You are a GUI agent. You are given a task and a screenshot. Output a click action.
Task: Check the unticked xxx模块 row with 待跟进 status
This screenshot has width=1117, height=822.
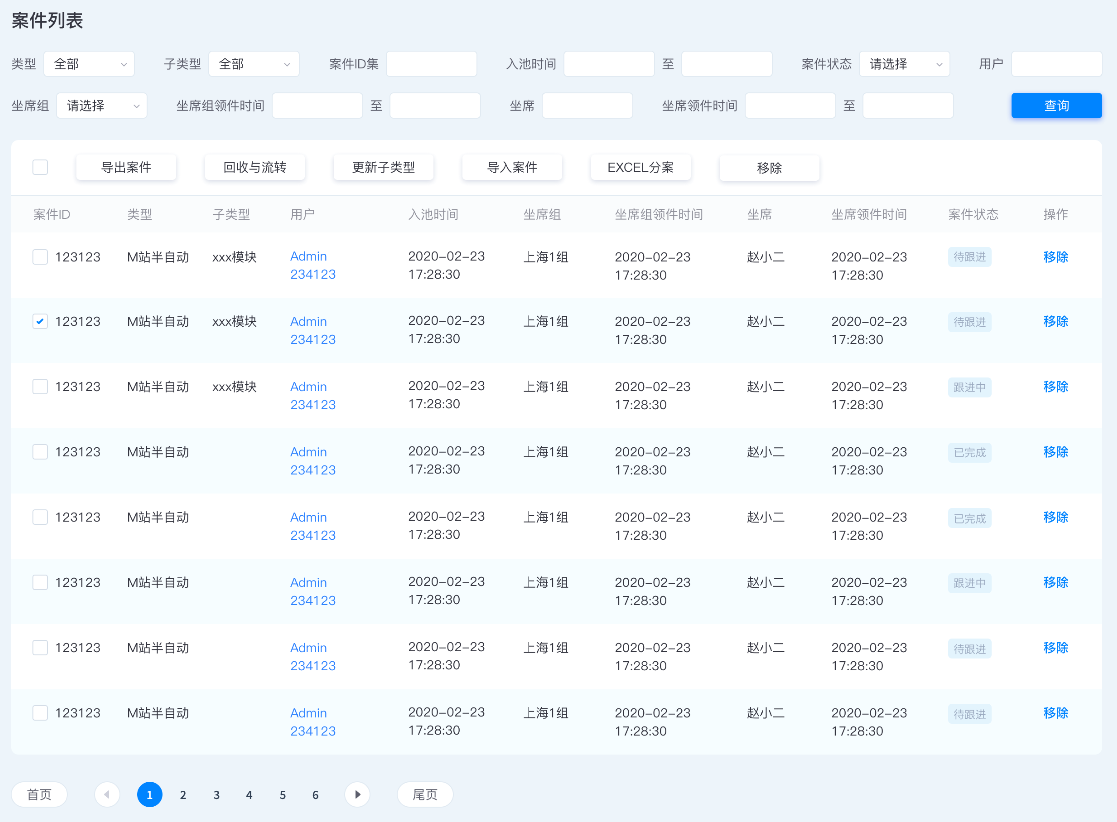40,256
